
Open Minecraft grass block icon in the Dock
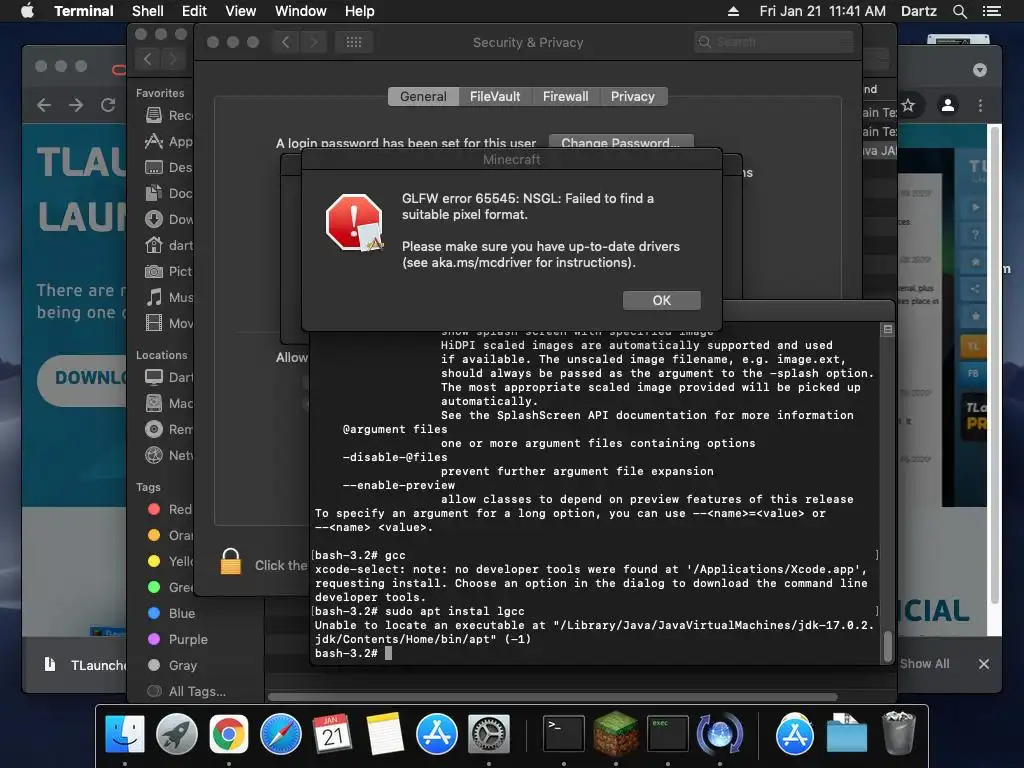coord(616,734)
